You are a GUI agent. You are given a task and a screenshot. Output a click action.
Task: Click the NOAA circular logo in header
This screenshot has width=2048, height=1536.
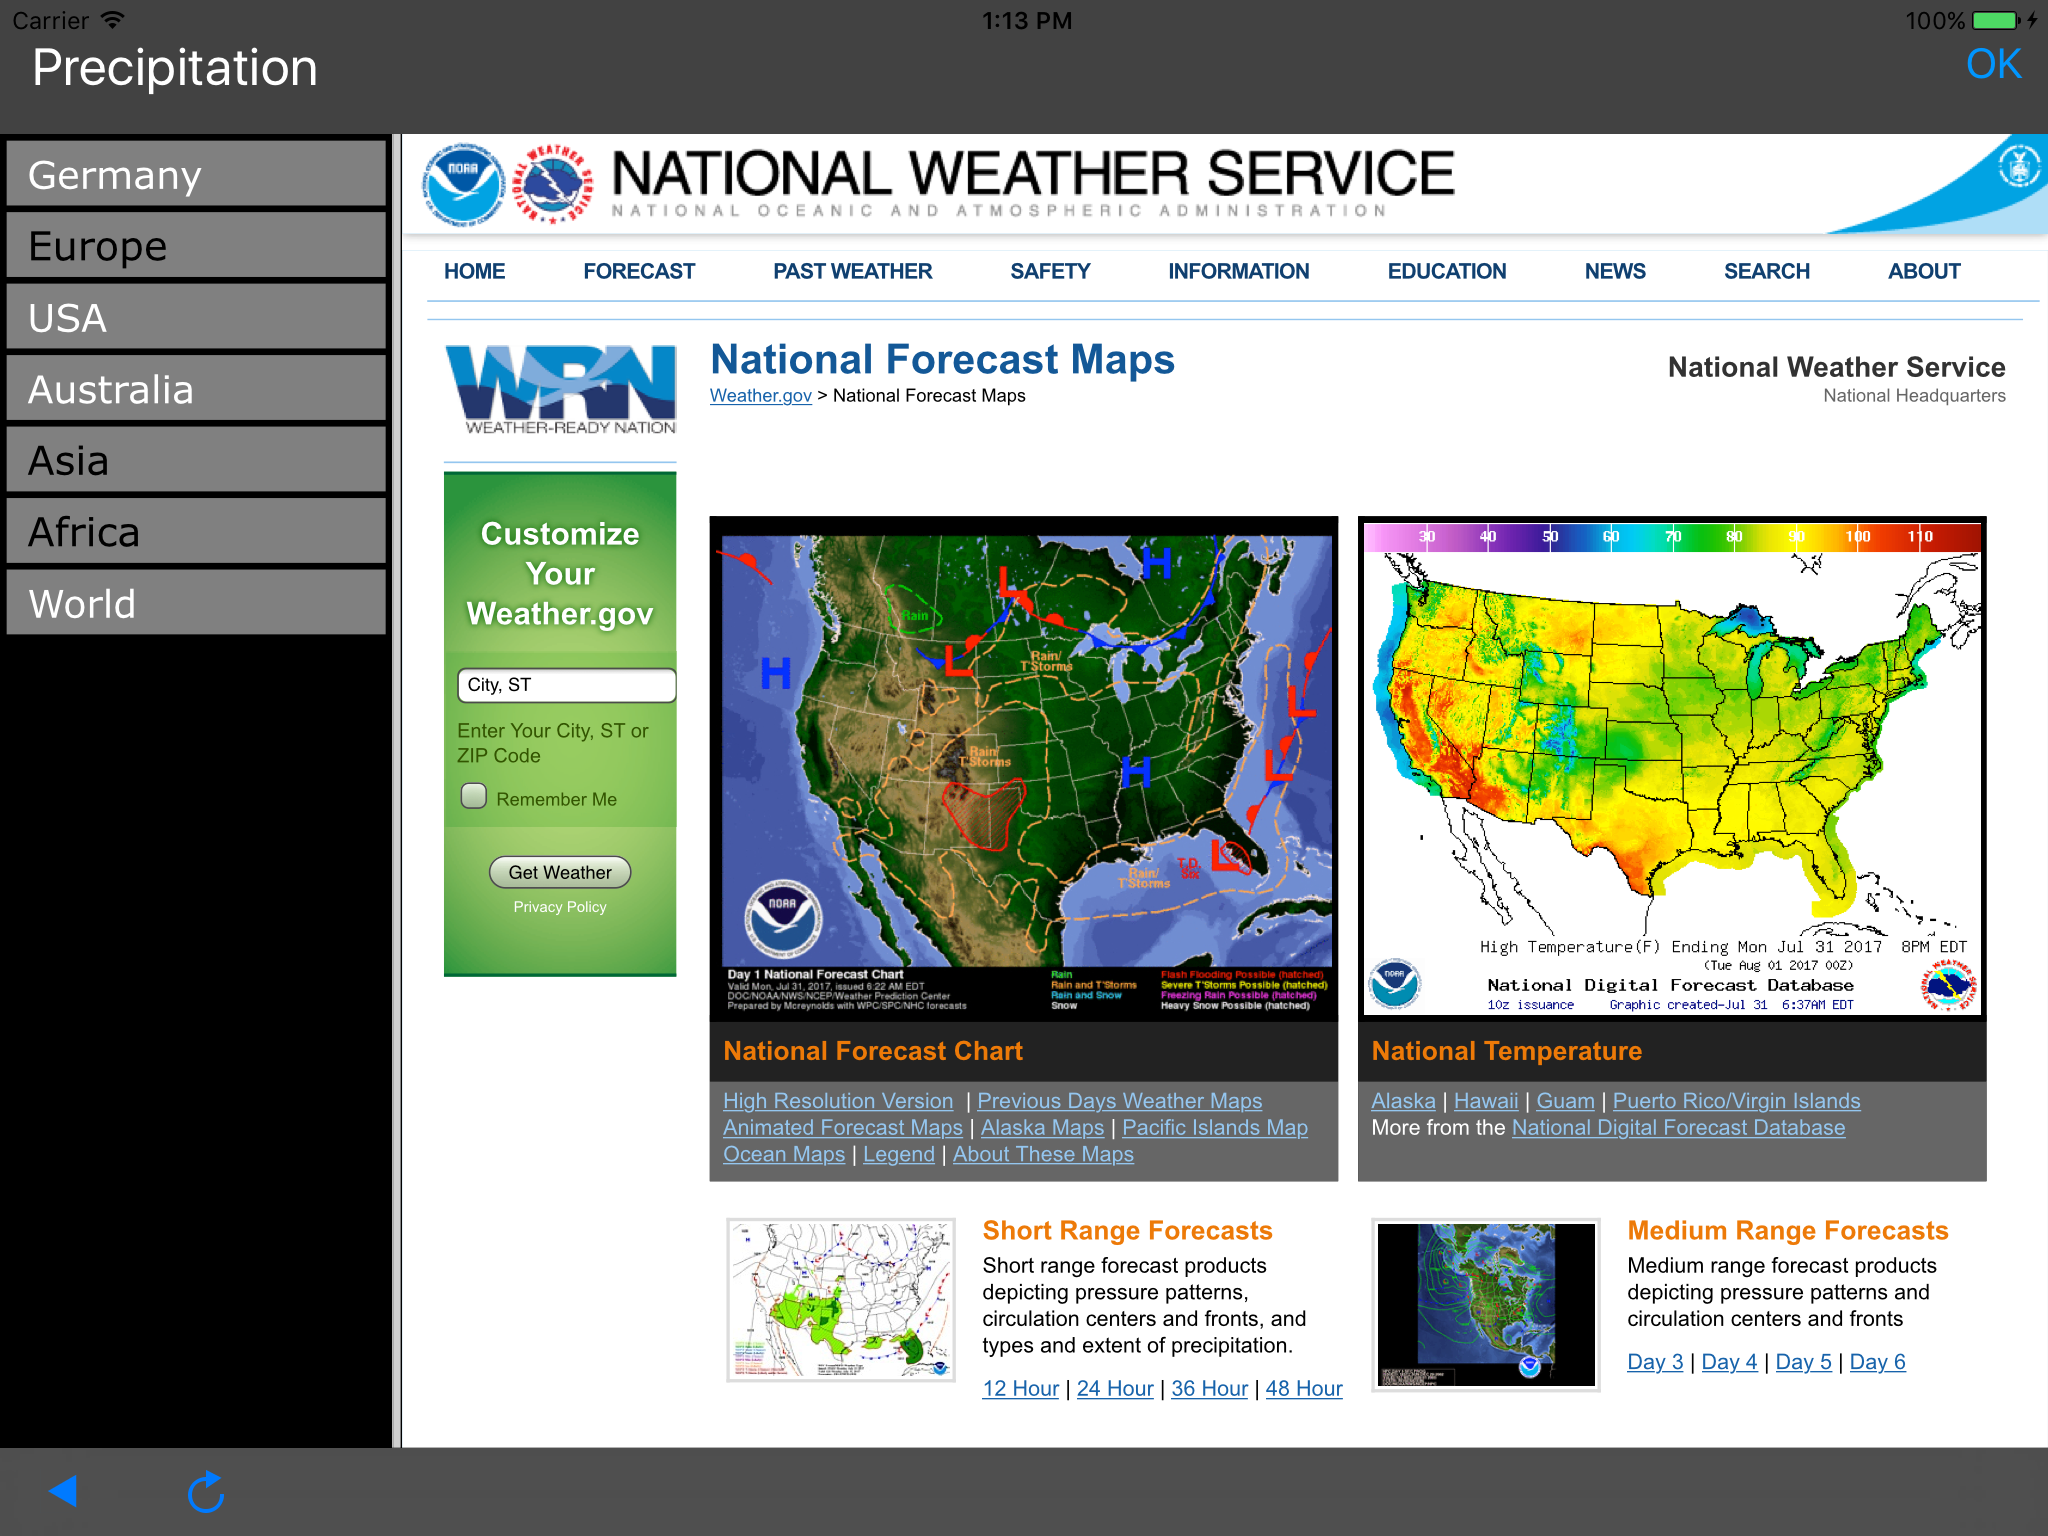[x=463, y=184]
